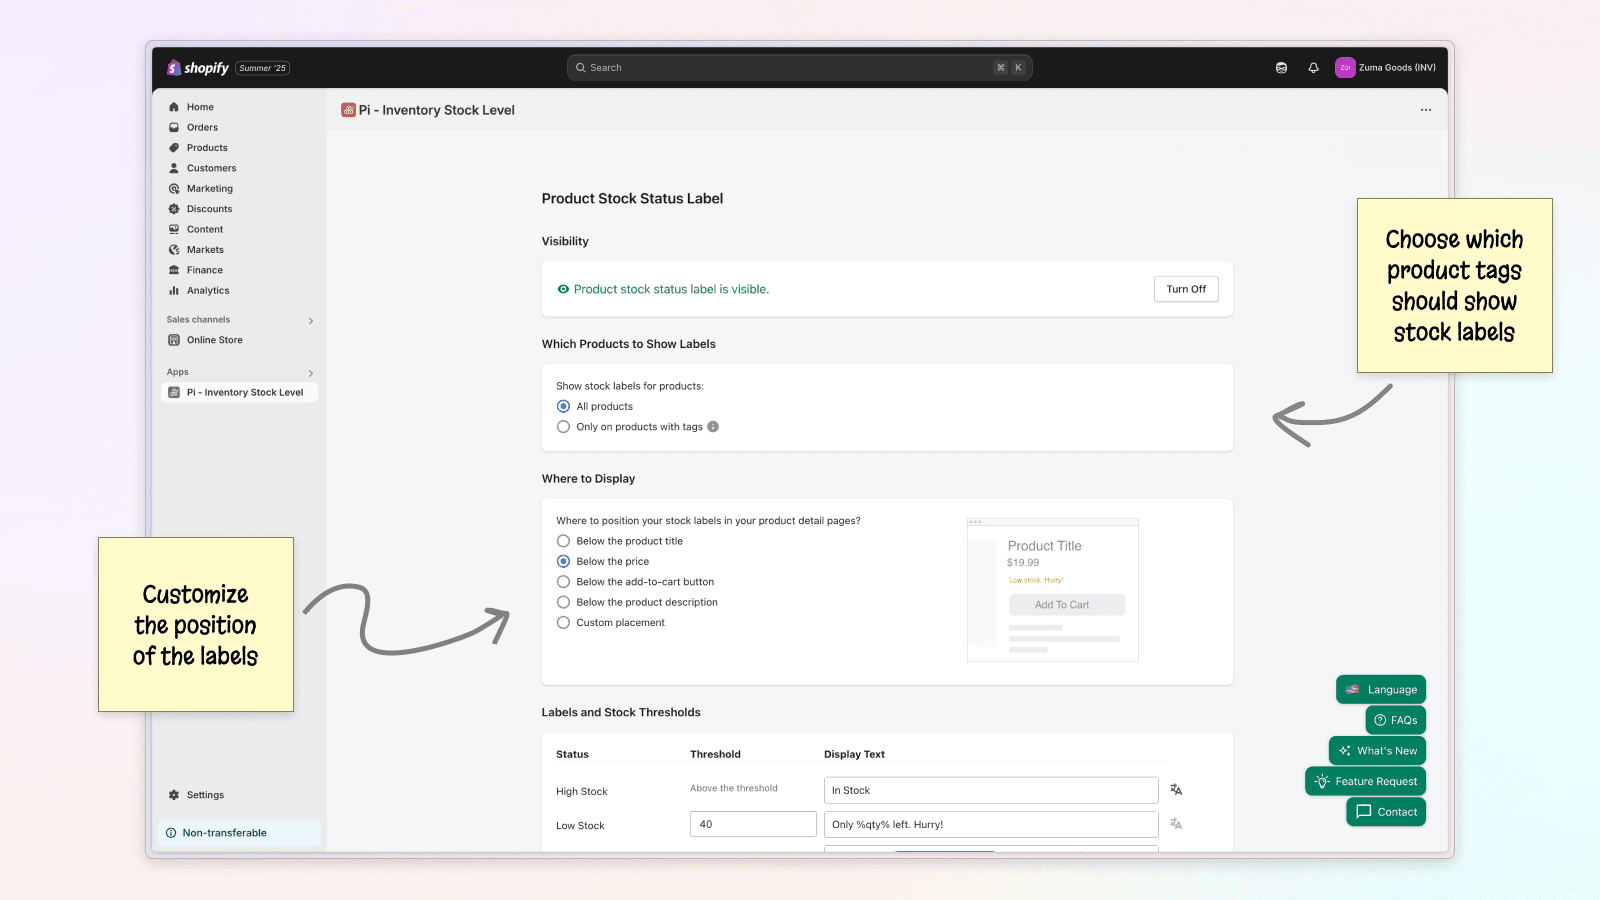Image resolution: width=1600 pixels, height=900 pixels.
Task: Turn Off the stock status label
Action: tap(1185, 289)
